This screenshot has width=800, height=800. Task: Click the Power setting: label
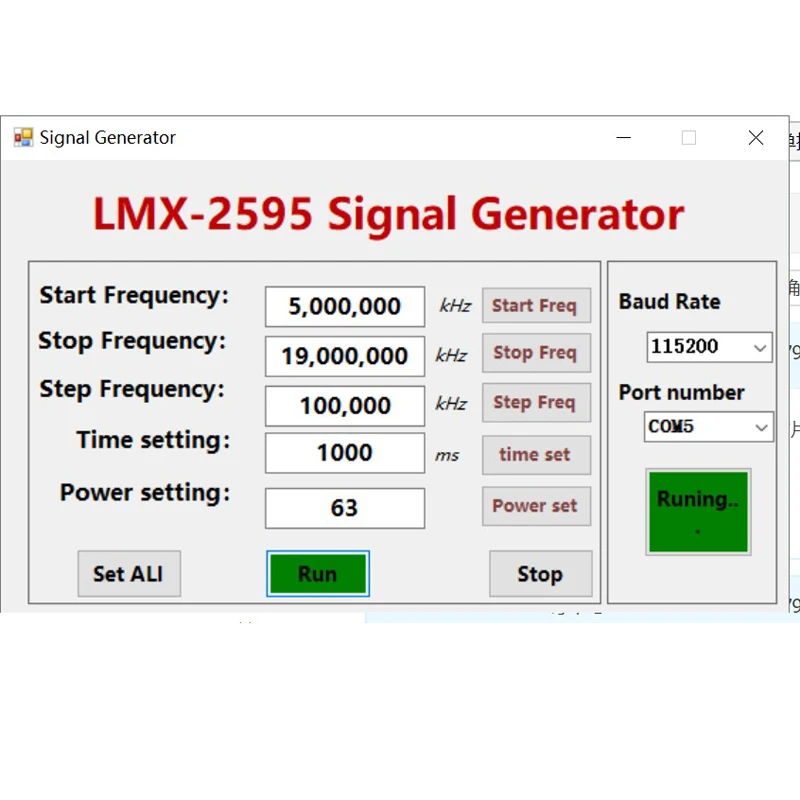(x=145, y=493)
